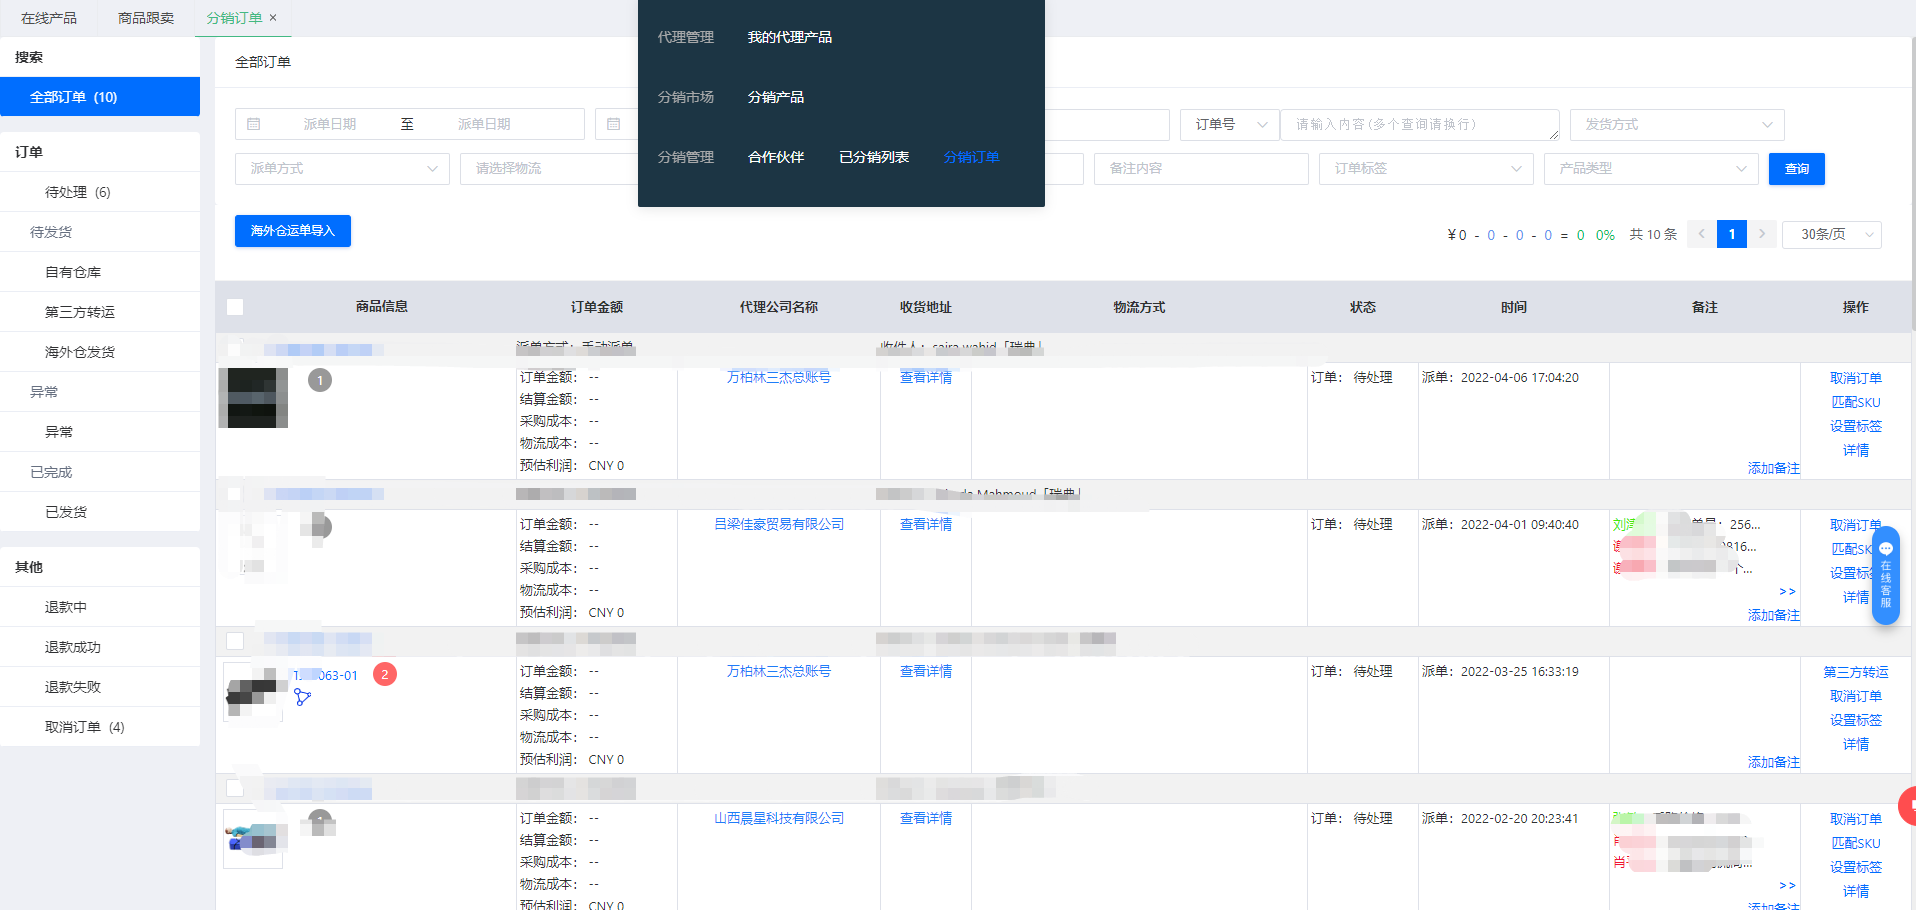
Task: Open 取消订单 (4) in sidebar
Action: pos(100,727)
